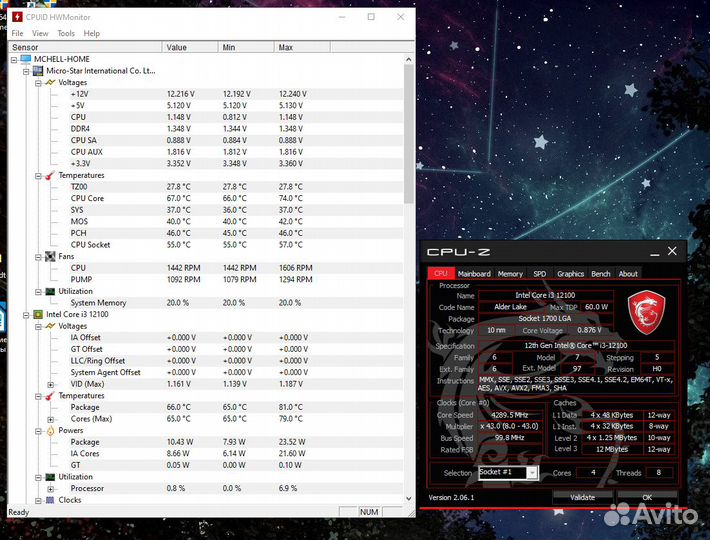Viewport: 710px width, 540px height.
Task: Click the Micro-Star motherboard icon
Action: point(38,71)
